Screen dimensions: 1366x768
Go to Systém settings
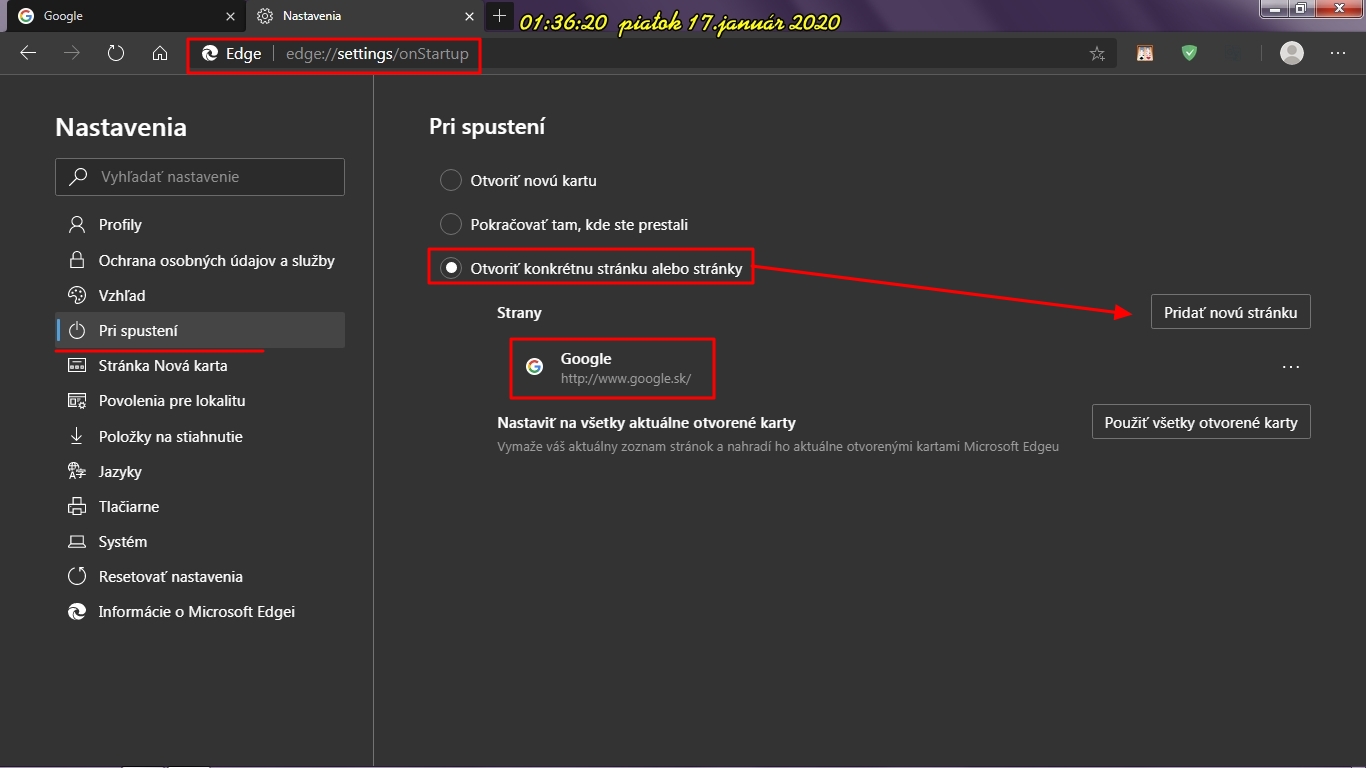pos(200,541)
